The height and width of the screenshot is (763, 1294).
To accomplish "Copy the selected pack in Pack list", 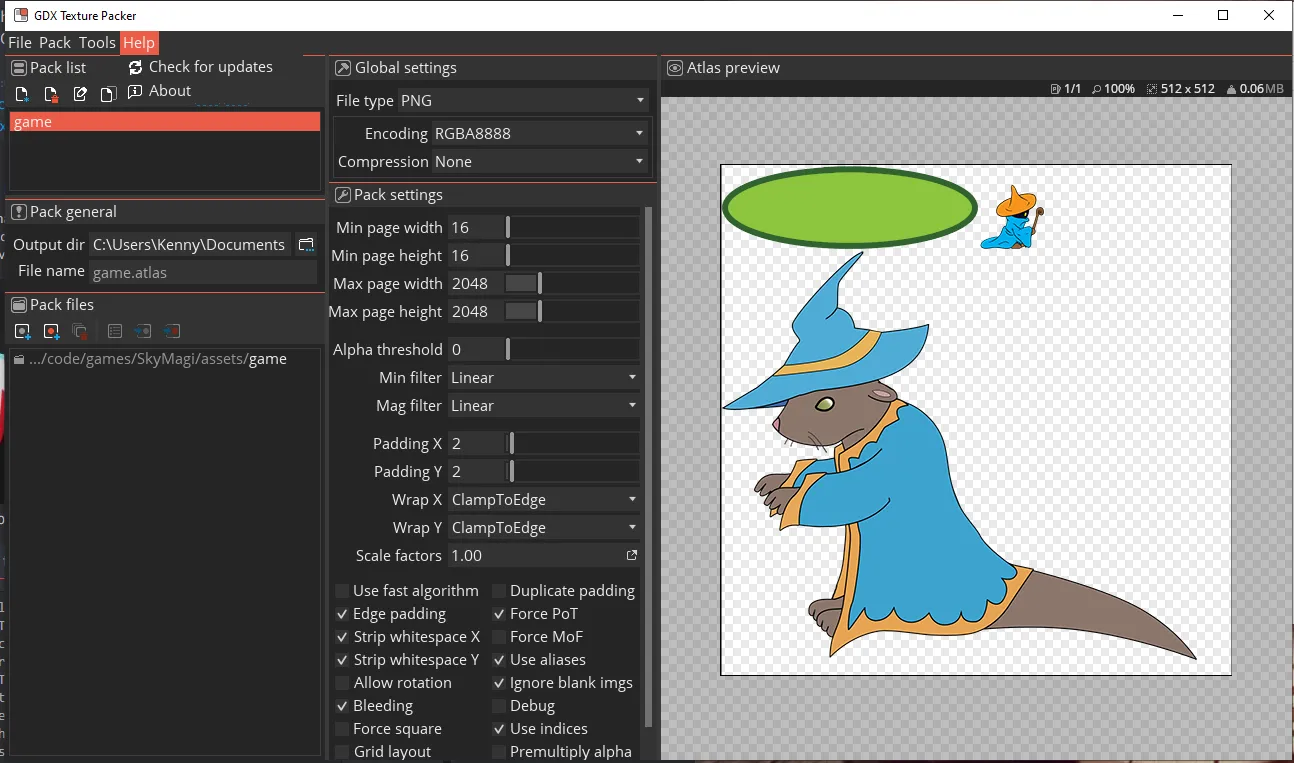I will click(x=108, y=94).
